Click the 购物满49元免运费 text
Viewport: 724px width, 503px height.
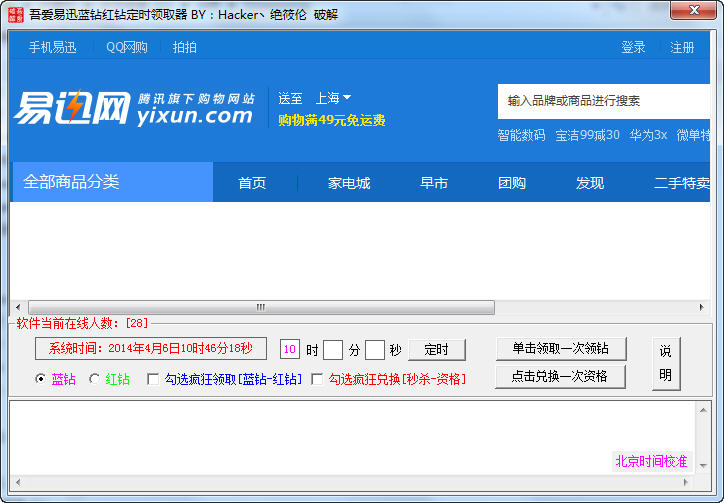tap(332, 120)
